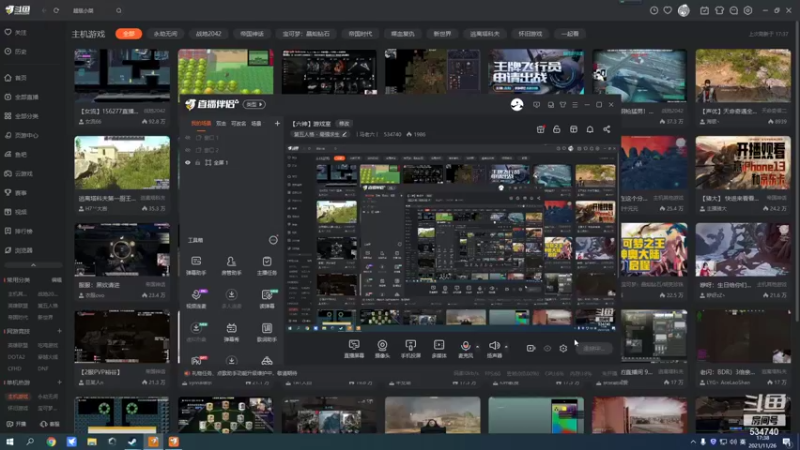Screen dimensions: 800x450
Task: Expand speaker options arrow
Action: point(506,347)
